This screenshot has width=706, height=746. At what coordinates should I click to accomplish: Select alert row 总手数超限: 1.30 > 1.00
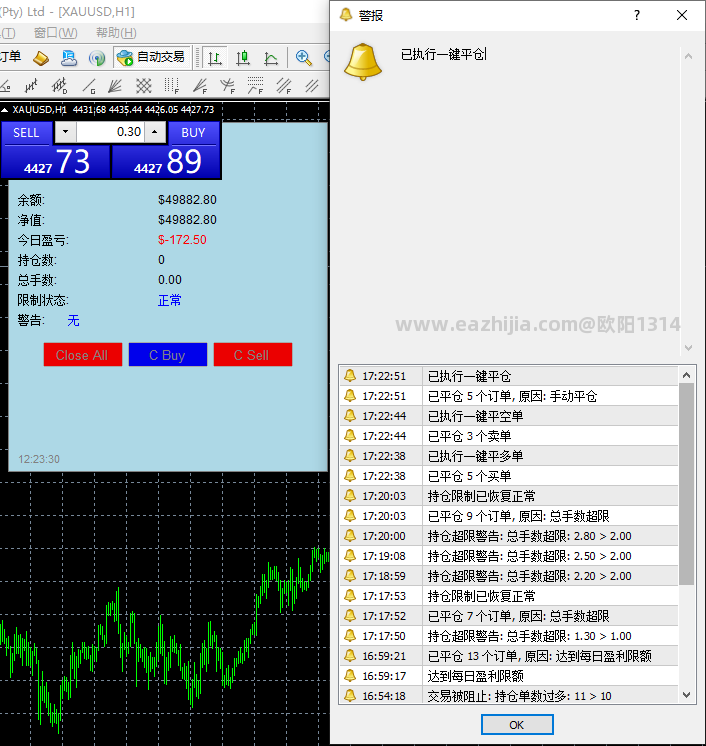(x=509, y=636)
